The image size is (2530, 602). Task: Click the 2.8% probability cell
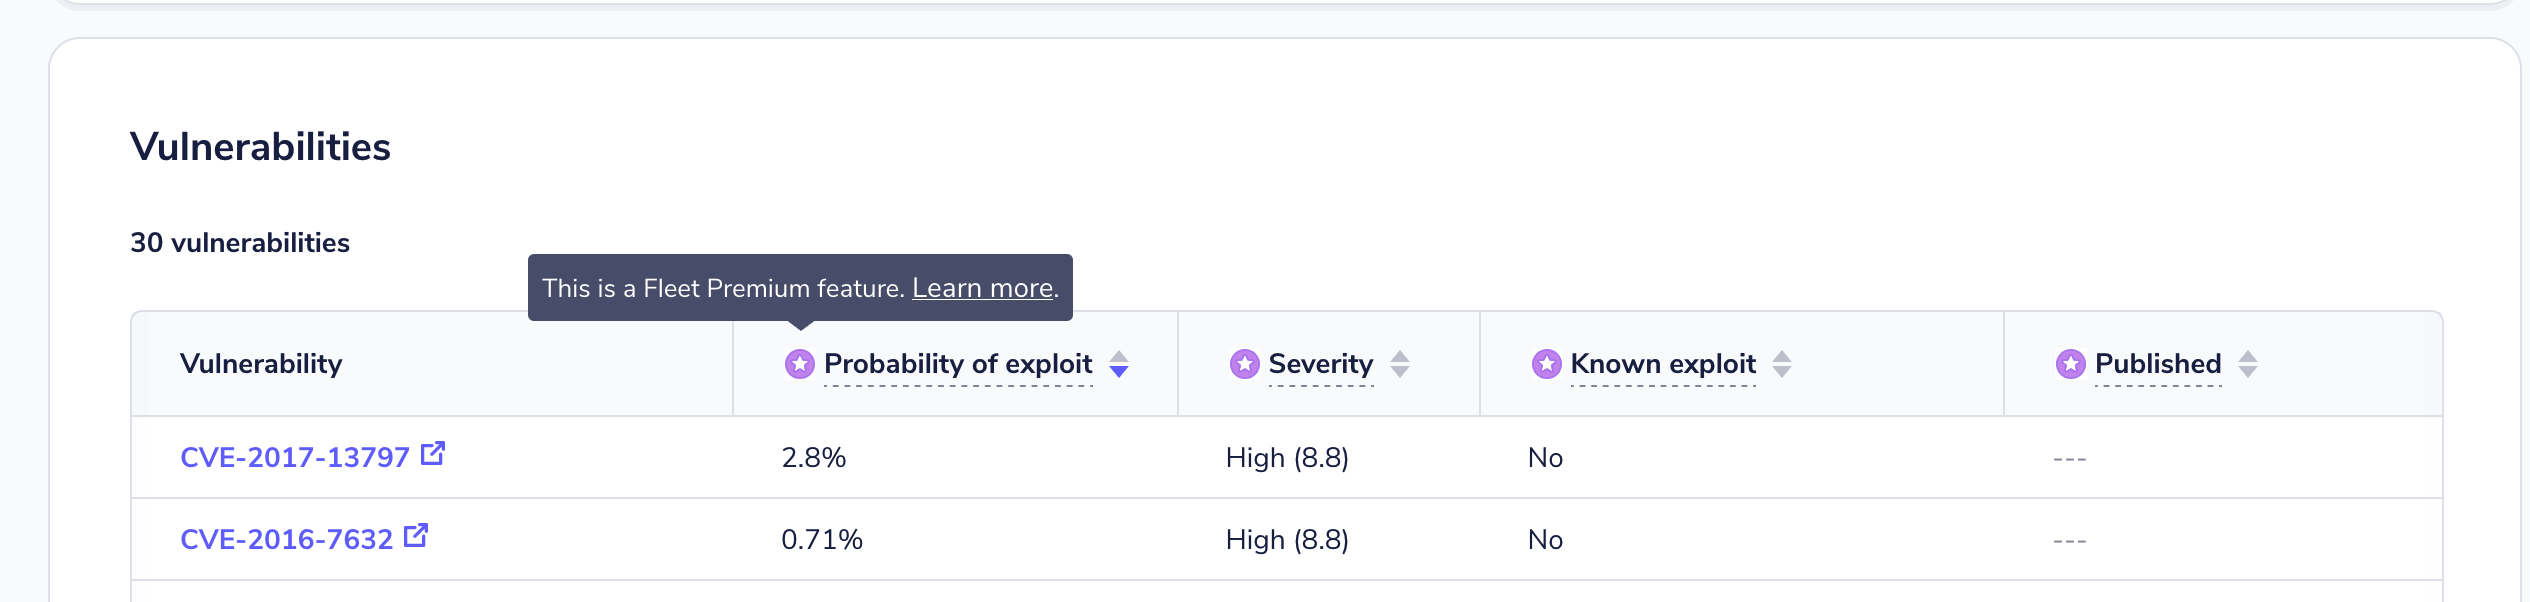click(x=813, y=458)
